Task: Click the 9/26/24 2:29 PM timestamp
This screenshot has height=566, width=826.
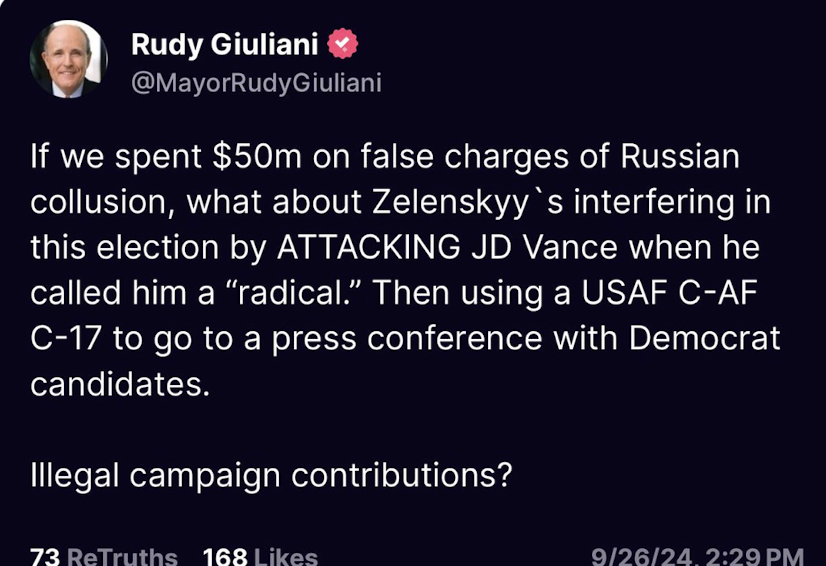Action: [697, 556]
